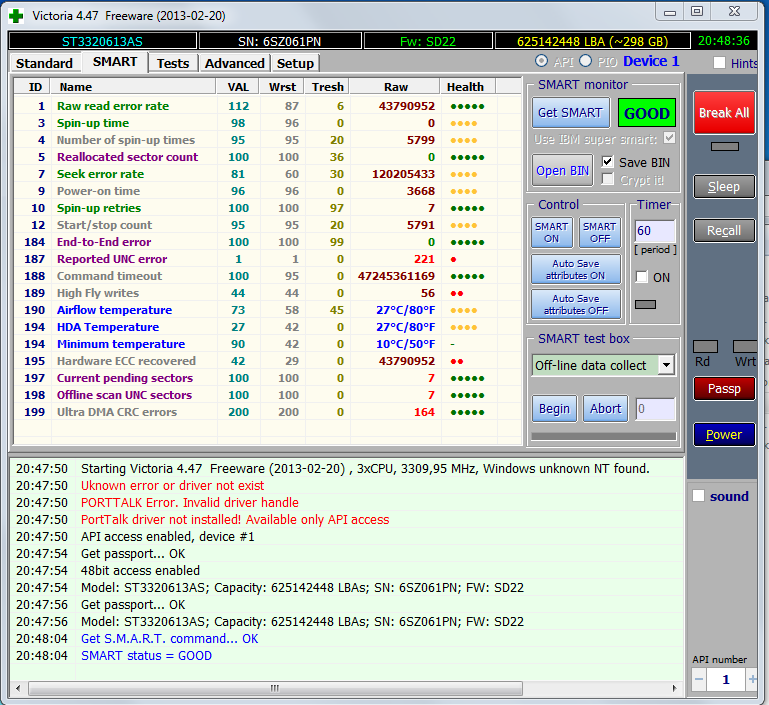Click the Open BIN button
Screen dimensions: 769x705
tap(562, 171)
